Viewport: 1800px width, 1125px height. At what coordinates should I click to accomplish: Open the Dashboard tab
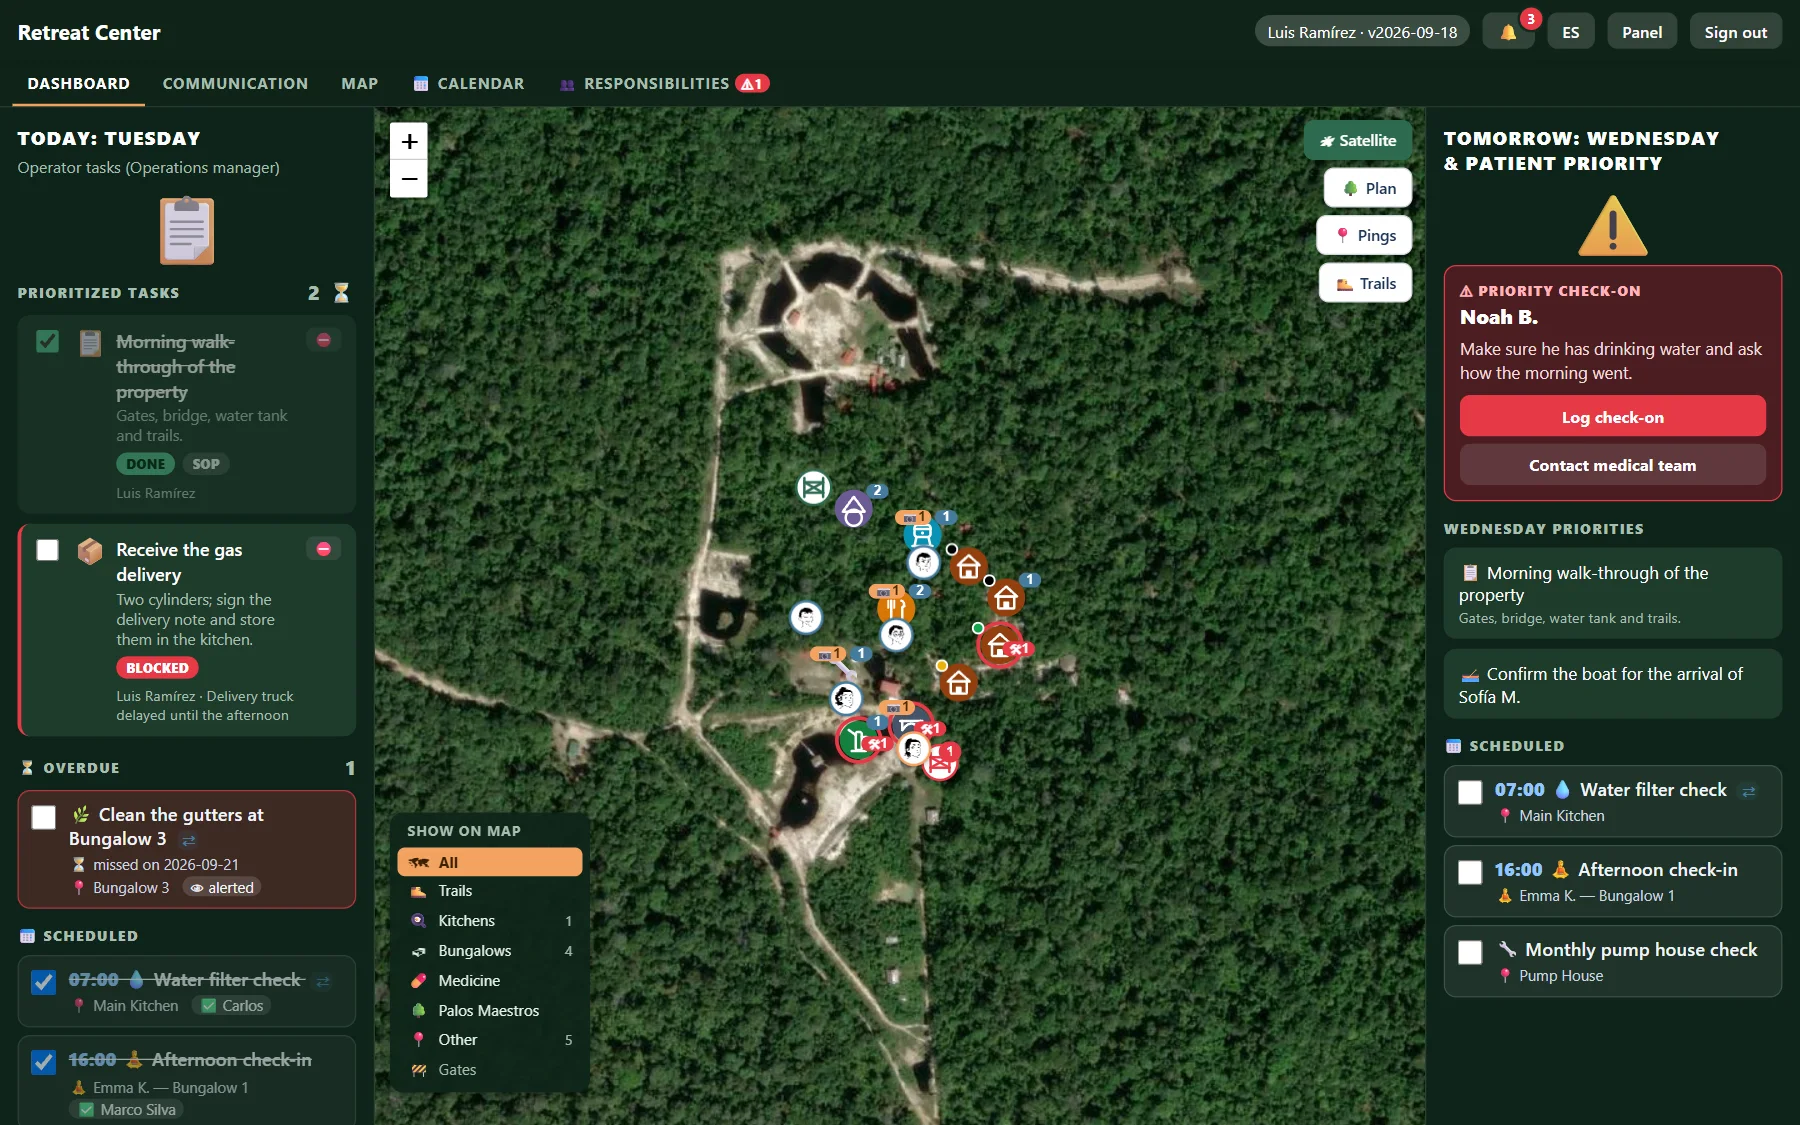click(x=78, y=83)
